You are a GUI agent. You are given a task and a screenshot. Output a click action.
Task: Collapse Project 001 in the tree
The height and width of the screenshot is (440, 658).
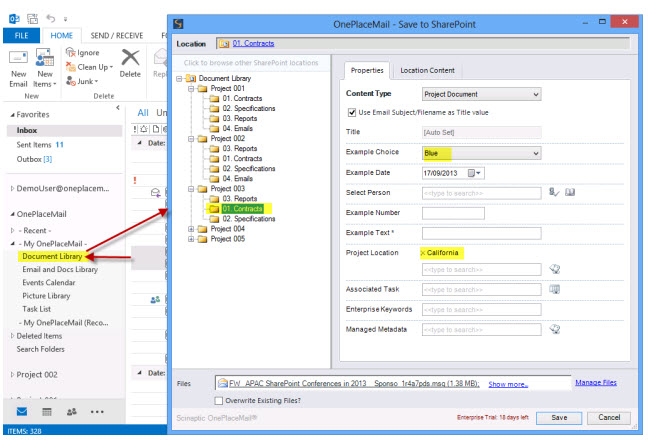(191, 88)
